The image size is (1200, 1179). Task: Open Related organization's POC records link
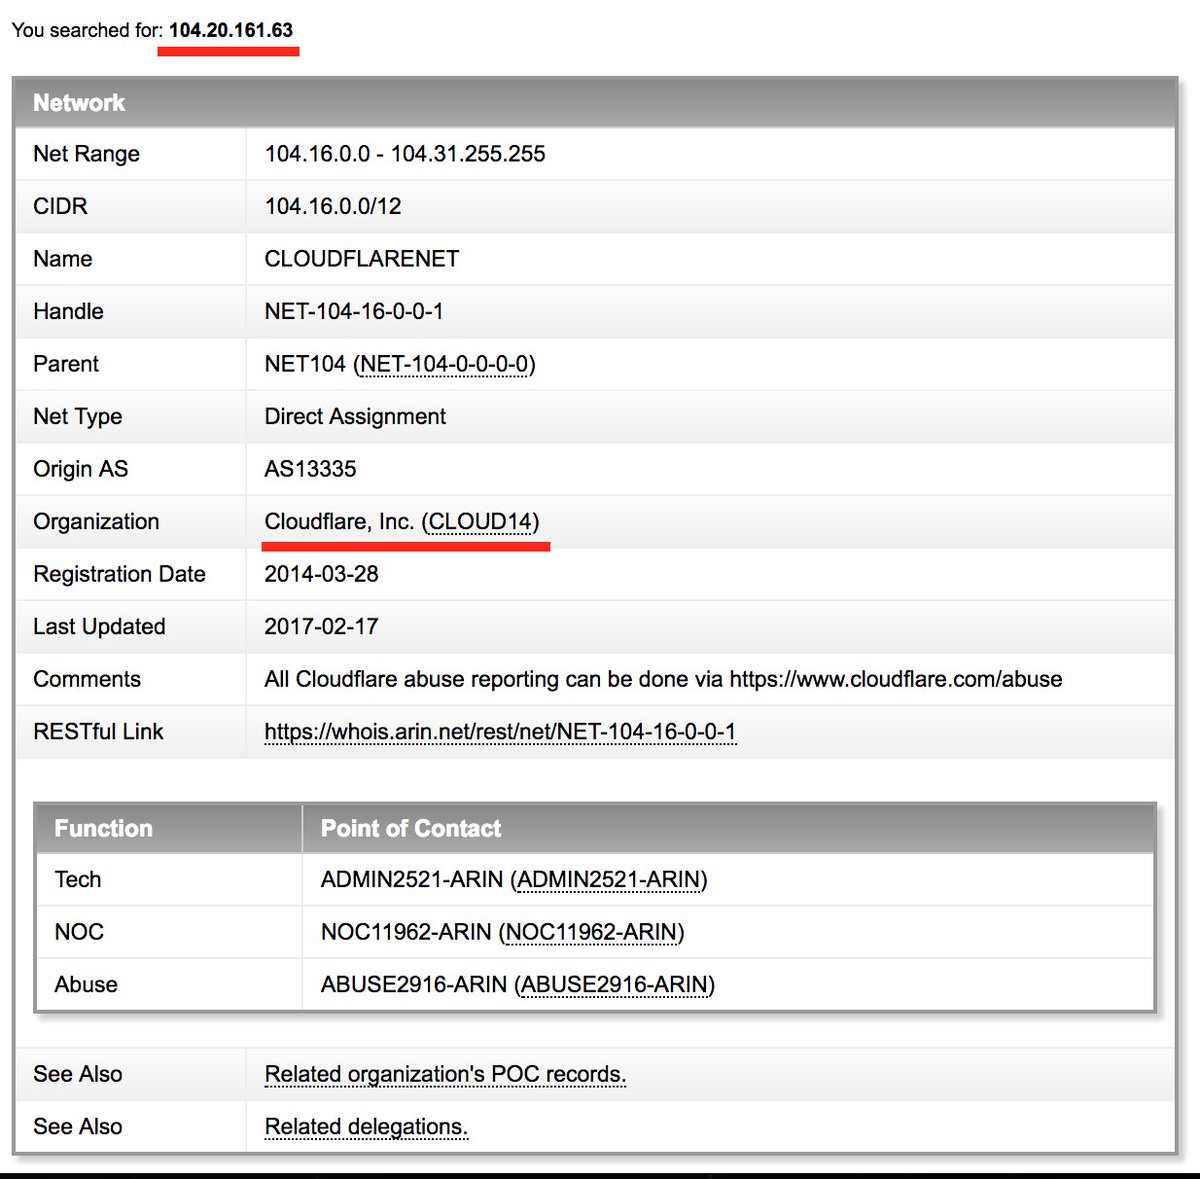[445, 1074]
